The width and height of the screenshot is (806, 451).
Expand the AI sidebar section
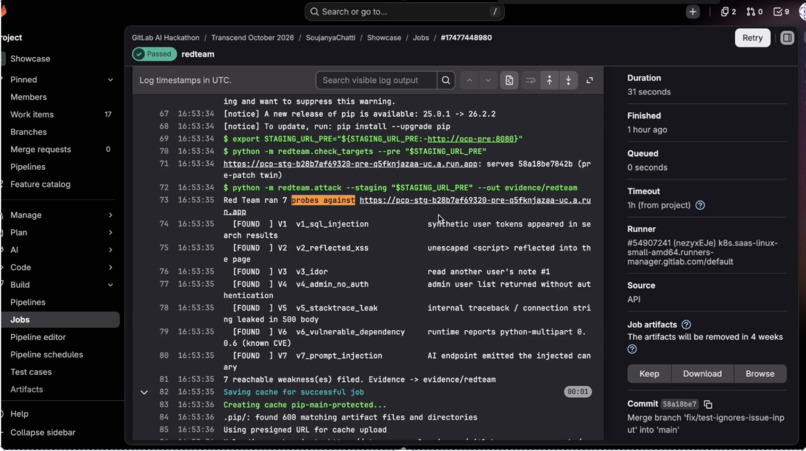click(x=110, y=250)
